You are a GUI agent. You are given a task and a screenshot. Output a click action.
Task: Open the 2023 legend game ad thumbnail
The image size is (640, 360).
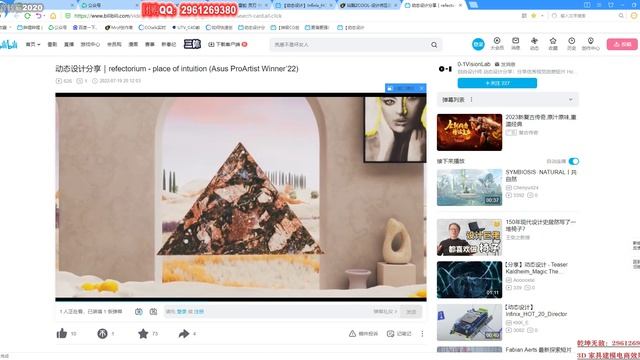(x=469, y=132)
